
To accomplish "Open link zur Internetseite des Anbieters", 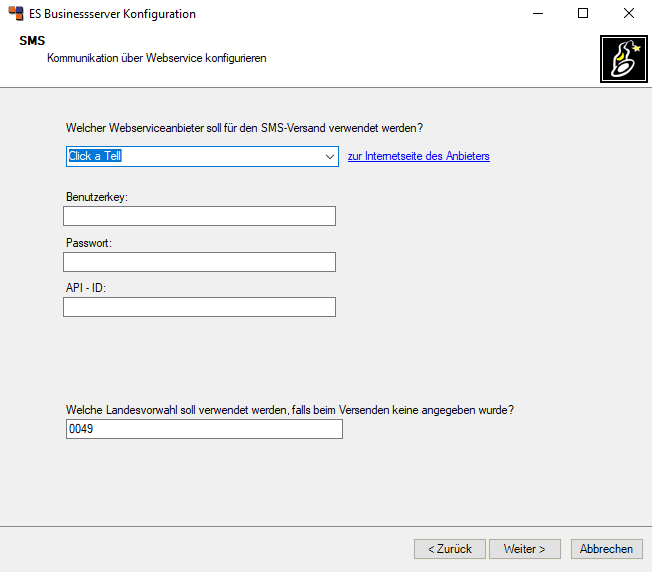I will tap(418, 156).
